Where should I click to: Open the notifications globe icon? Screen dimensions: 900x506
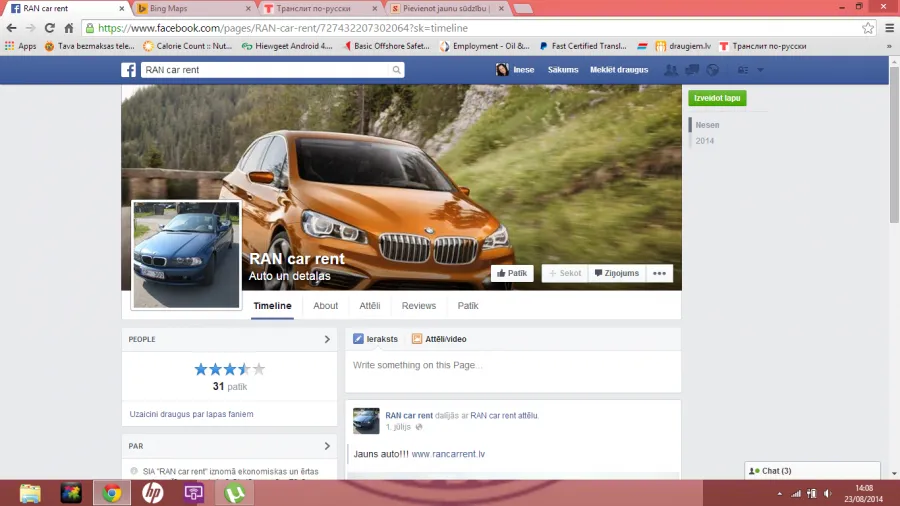(713, 70)
